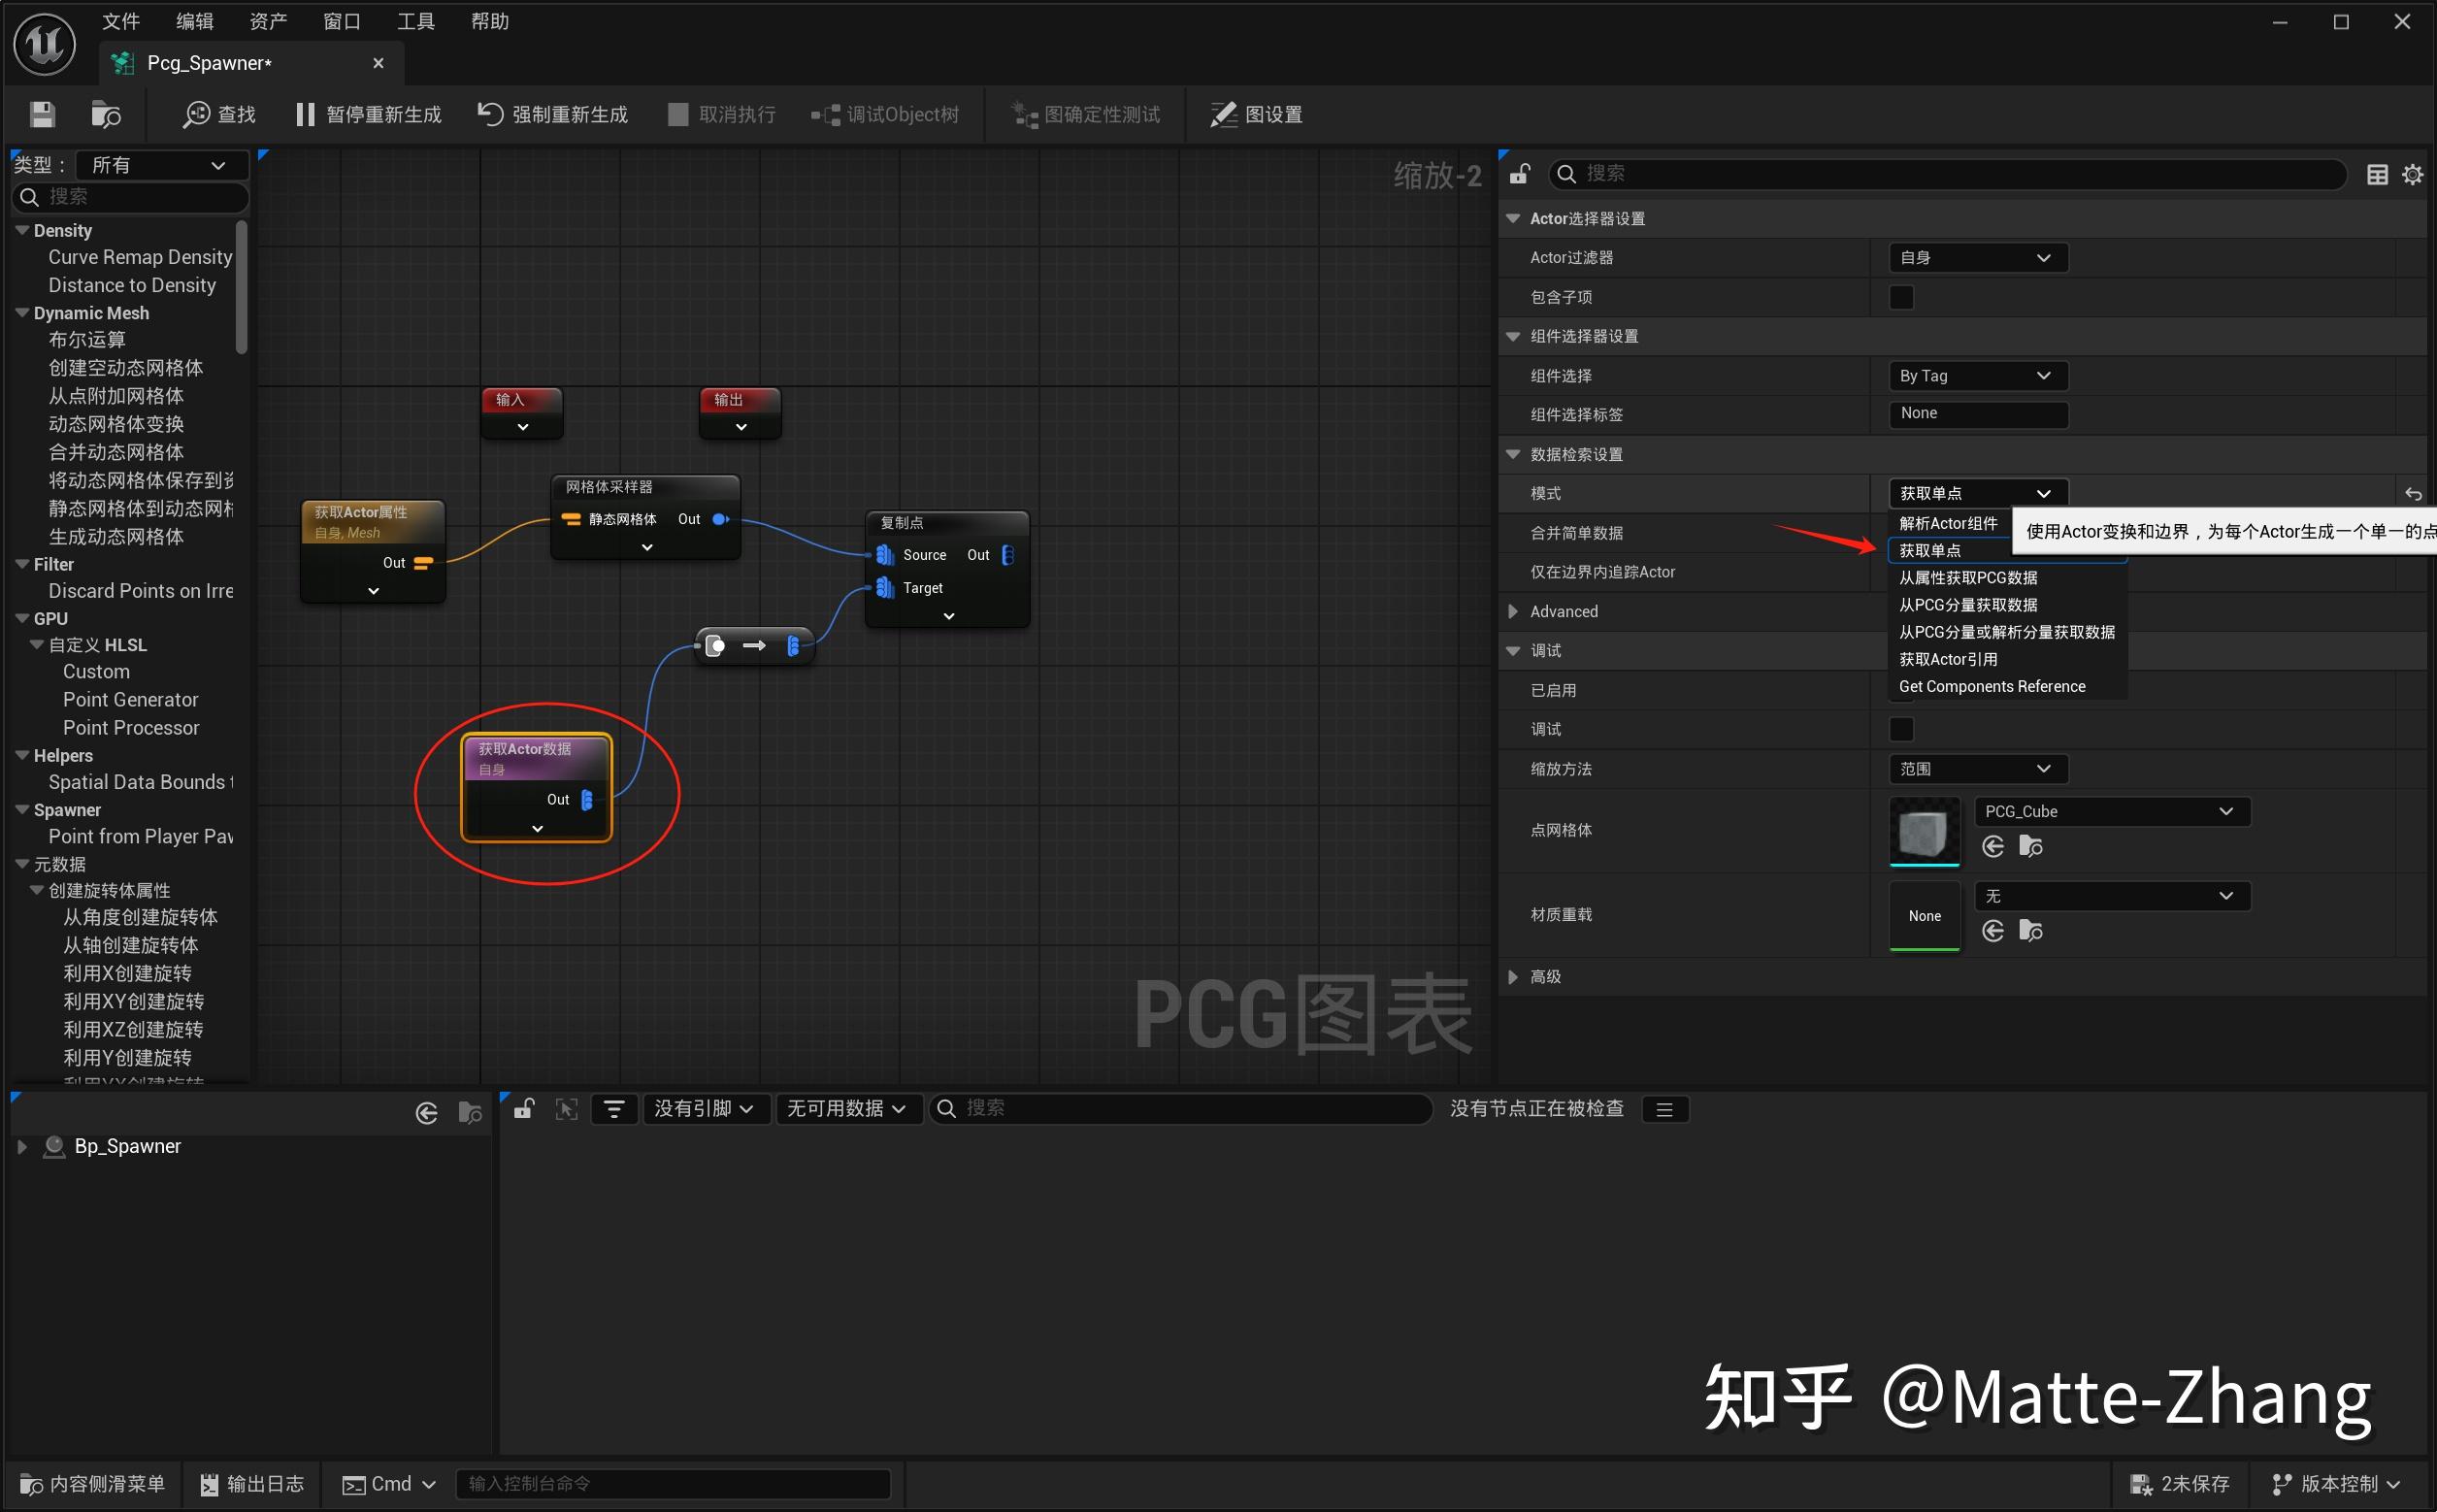This screenshot has width=2437, height=1512.
Task: Open the 工具 menu
Action: coord(415,22)
